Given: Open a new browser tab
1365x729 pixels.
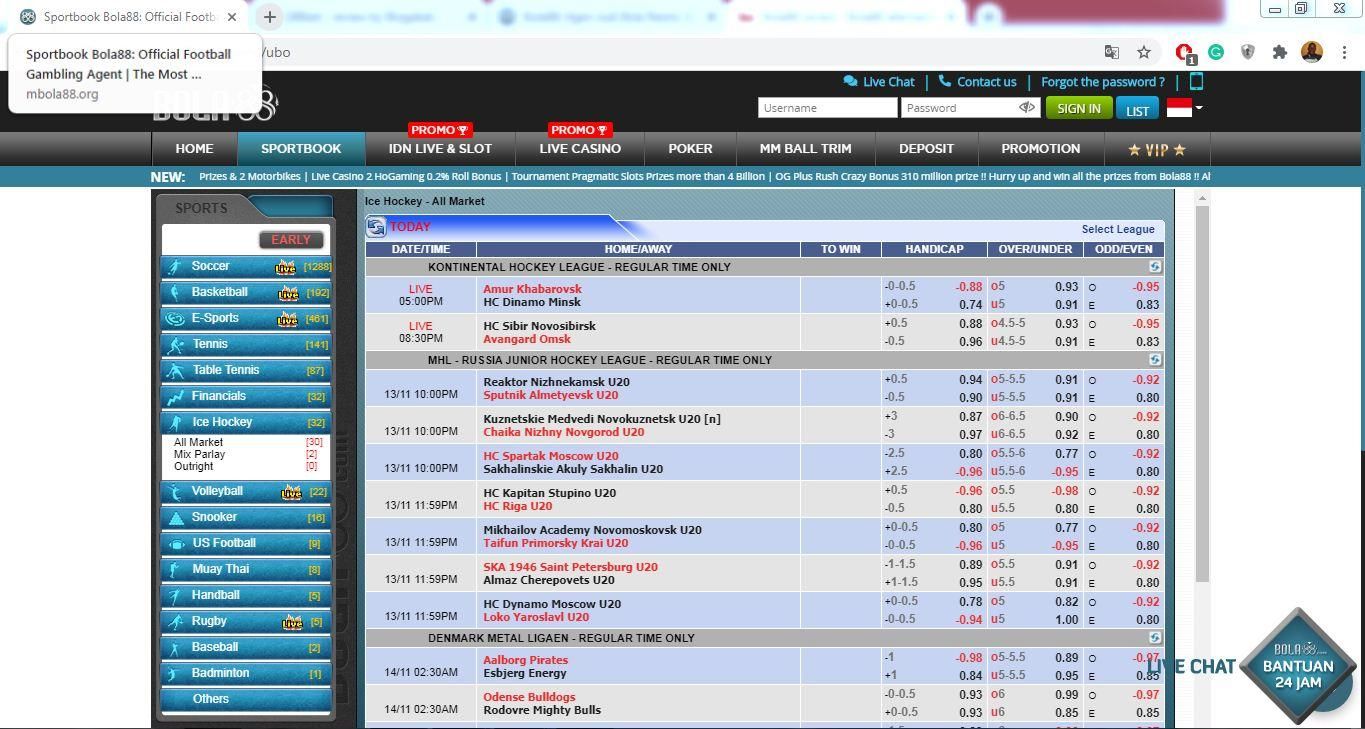Looking at the screenshot, I should 269,17.
